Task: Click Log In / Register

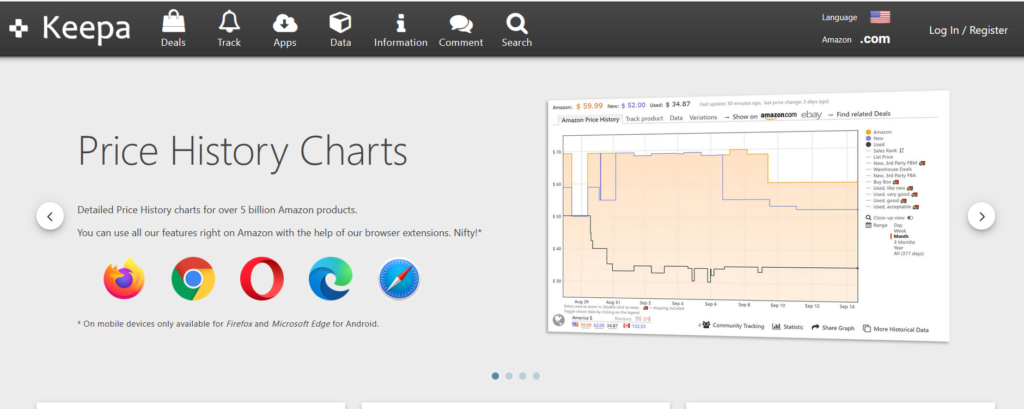Action: coord(968,30)
